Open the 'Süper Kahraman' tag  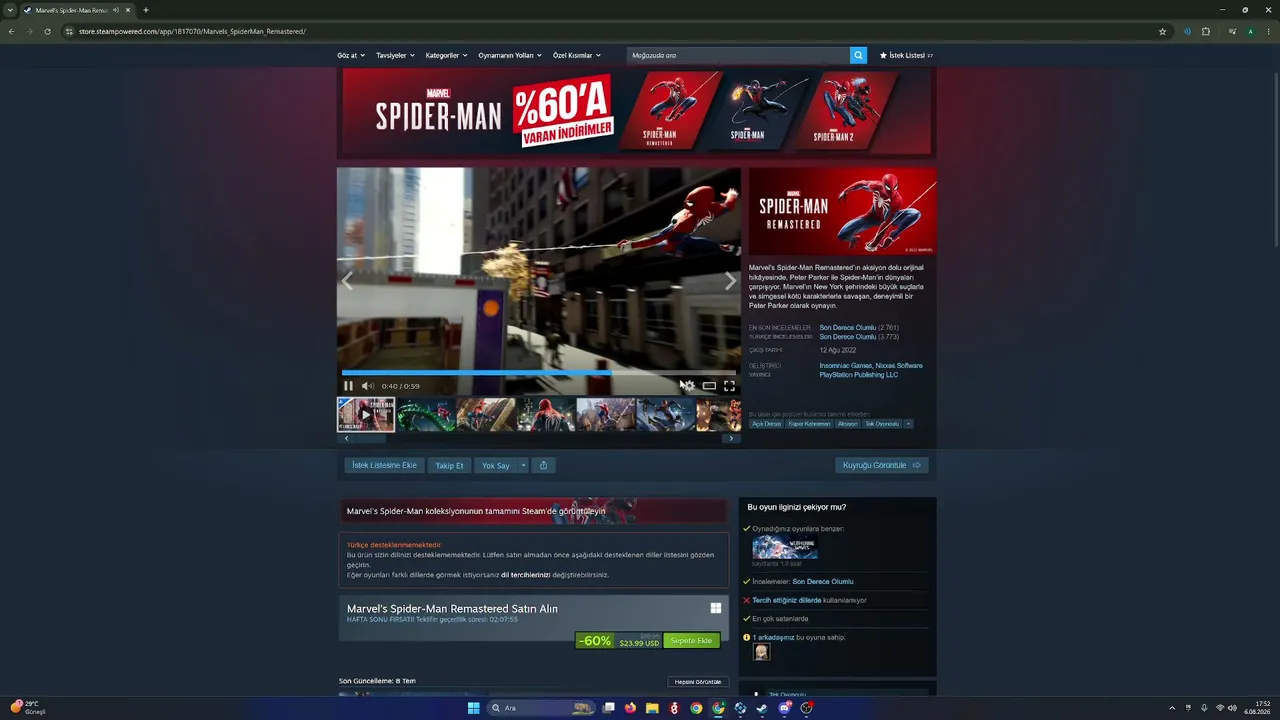(809, 424)
